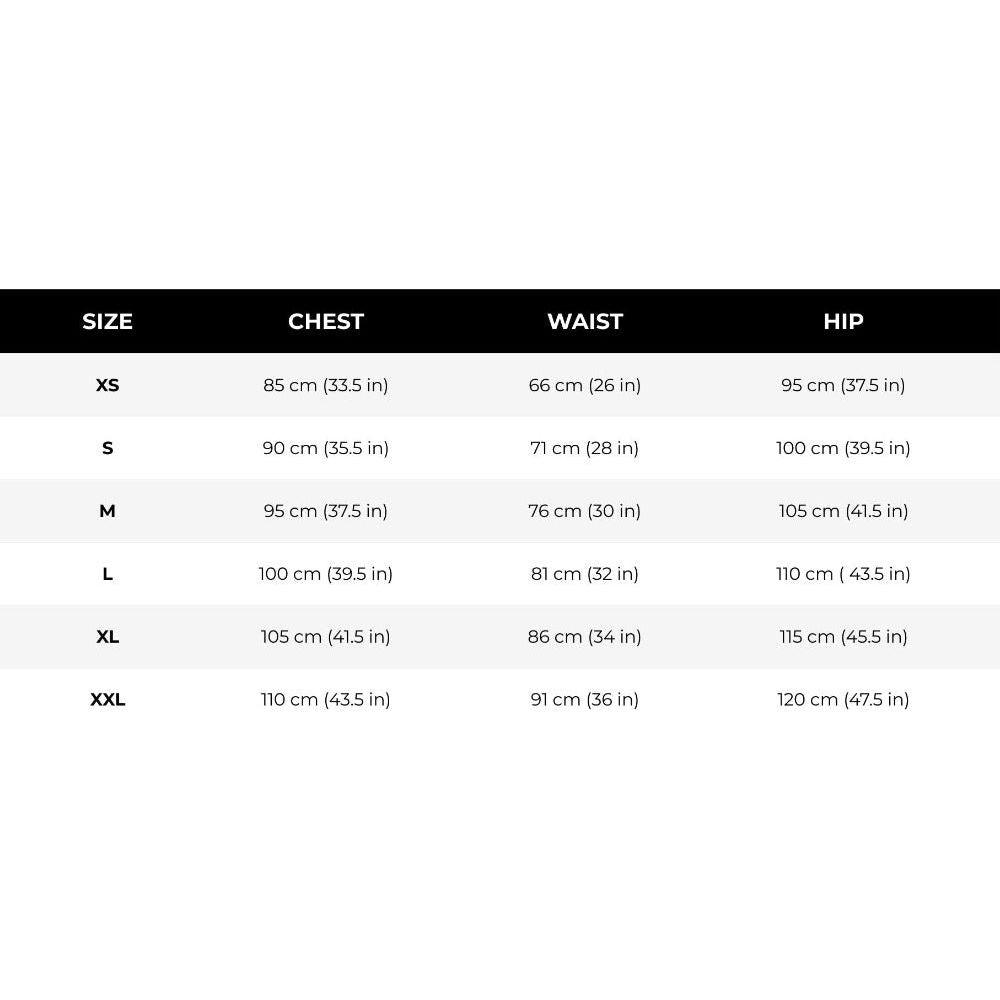This screenshot has height=1000, width=1000.
Task: Select the XS size label
Action: pos(107,385)
